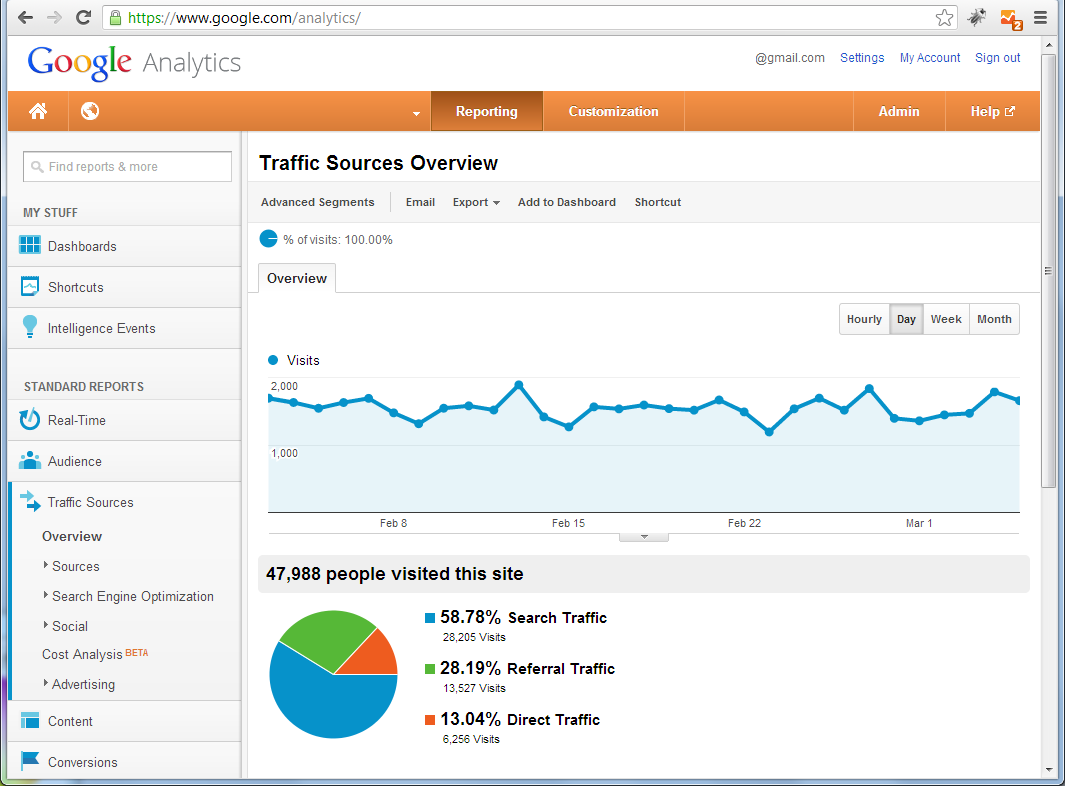The image size is (1065, 786).
Task: Switch the chart to Hourly
Action: click(x=864, y=319)
